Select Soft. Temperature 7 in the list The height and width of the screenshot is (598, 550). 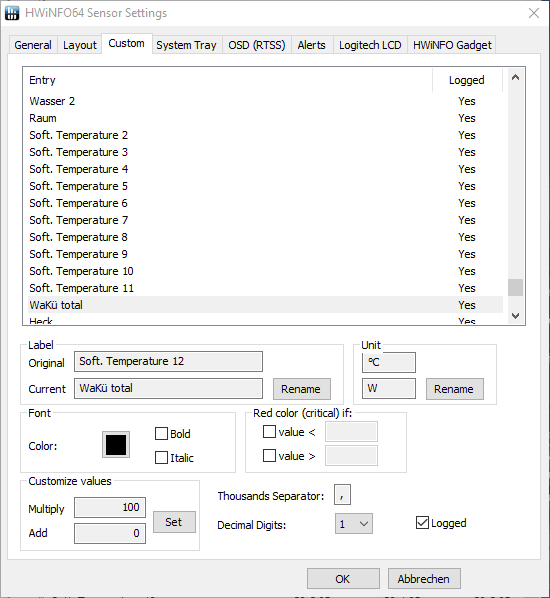(x=265, y=220)
